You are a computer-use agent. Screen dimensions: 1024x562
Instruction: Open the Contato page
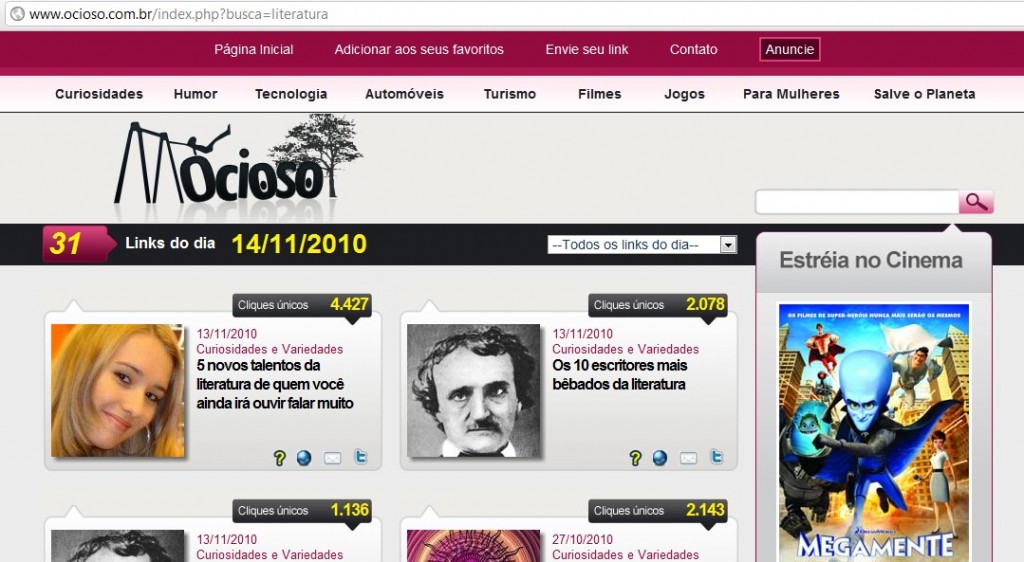(694, 50)
